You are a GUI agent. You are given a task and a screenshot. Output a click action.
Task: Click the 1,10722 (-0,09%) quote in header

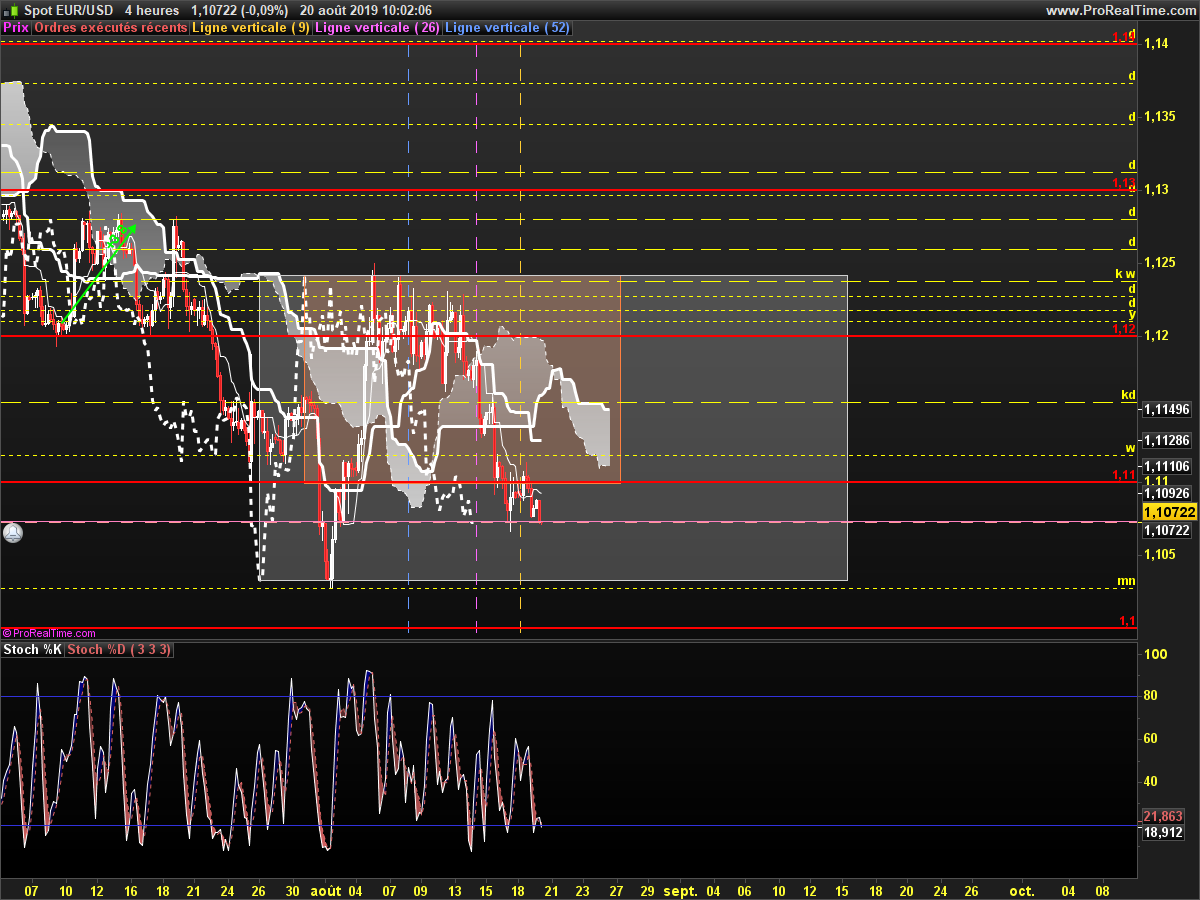(x=240, y=10)
